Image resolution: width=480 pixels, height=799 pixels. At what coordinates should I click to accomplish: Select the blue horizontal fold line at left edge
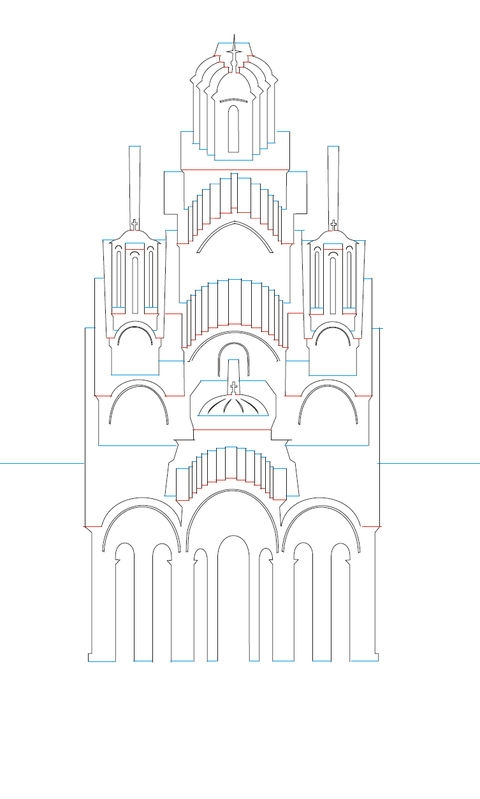(x=41, y=463)
